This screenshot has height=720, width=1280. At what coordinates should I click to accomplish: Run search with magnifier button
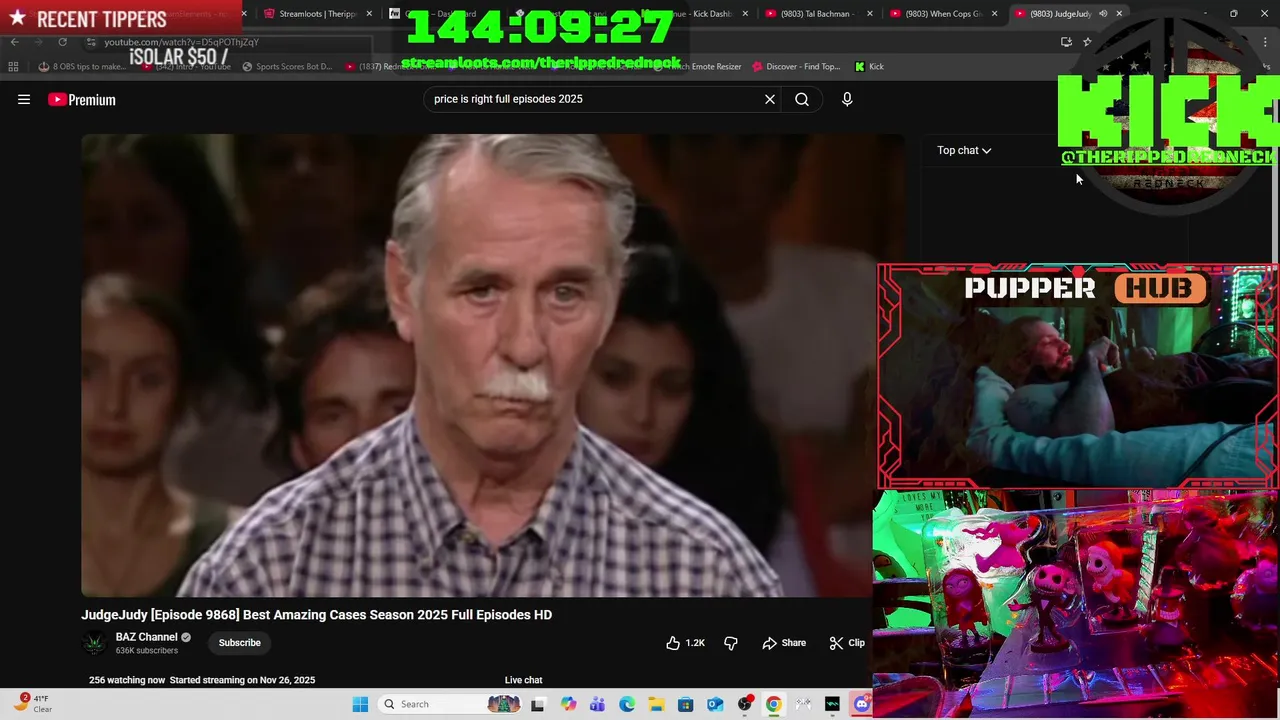(x=802, y=99)
